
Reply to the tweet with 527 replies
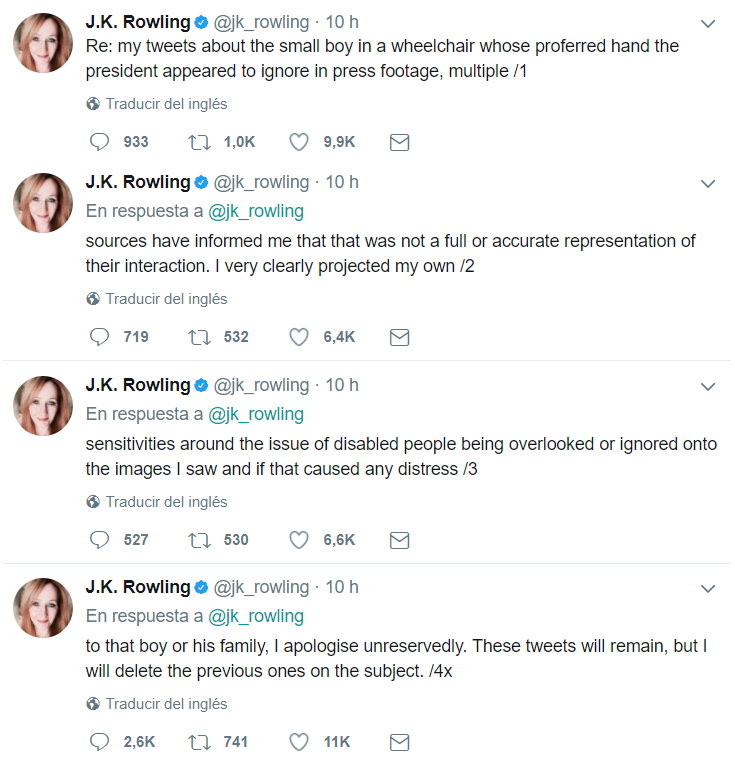[99, 540]
